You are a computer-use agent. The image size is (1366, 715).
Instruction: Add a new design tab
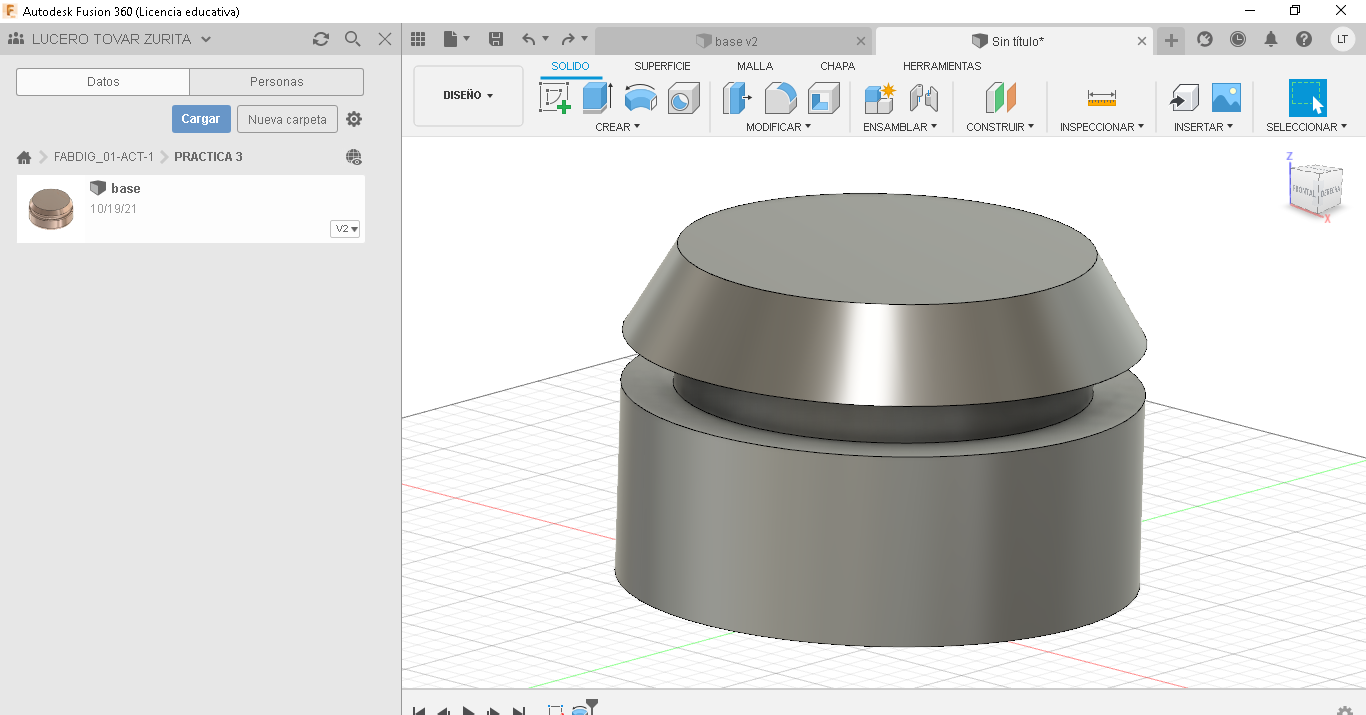(x=1171, y=40)
